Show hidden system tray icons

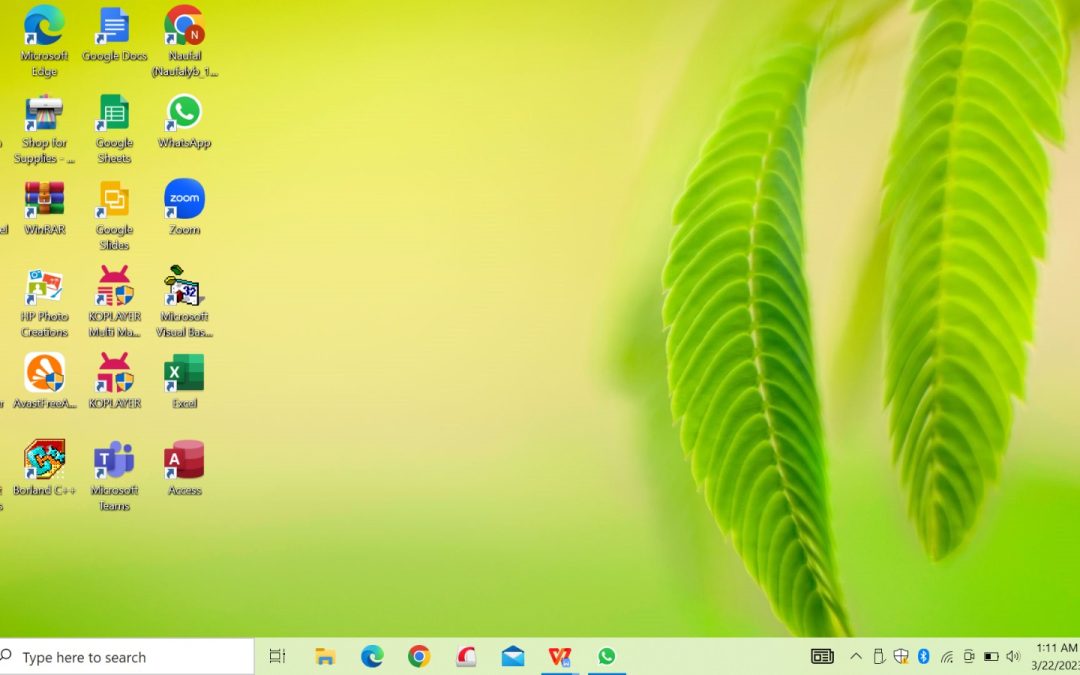tap(855, 656)
